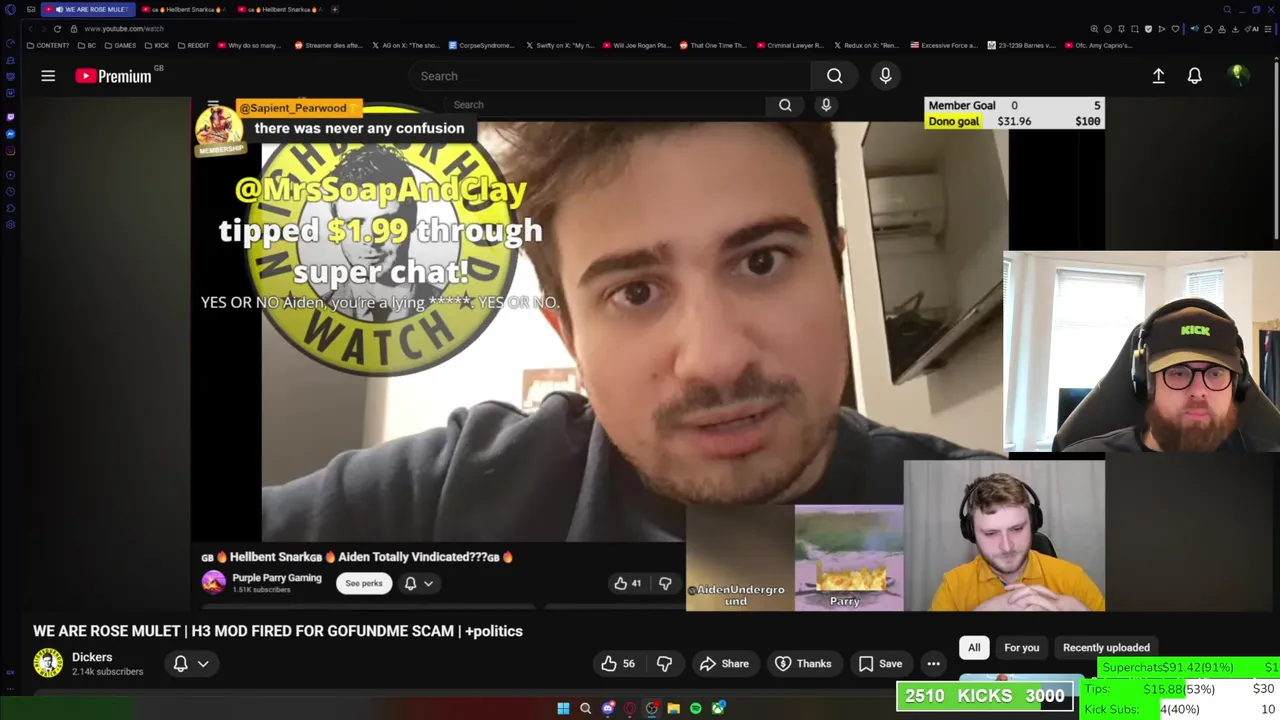Open browser extensions cube icon in toolbar
Image resolution: width=1280 pixels, height=720 pixels.
click(x=1208, y=29)
